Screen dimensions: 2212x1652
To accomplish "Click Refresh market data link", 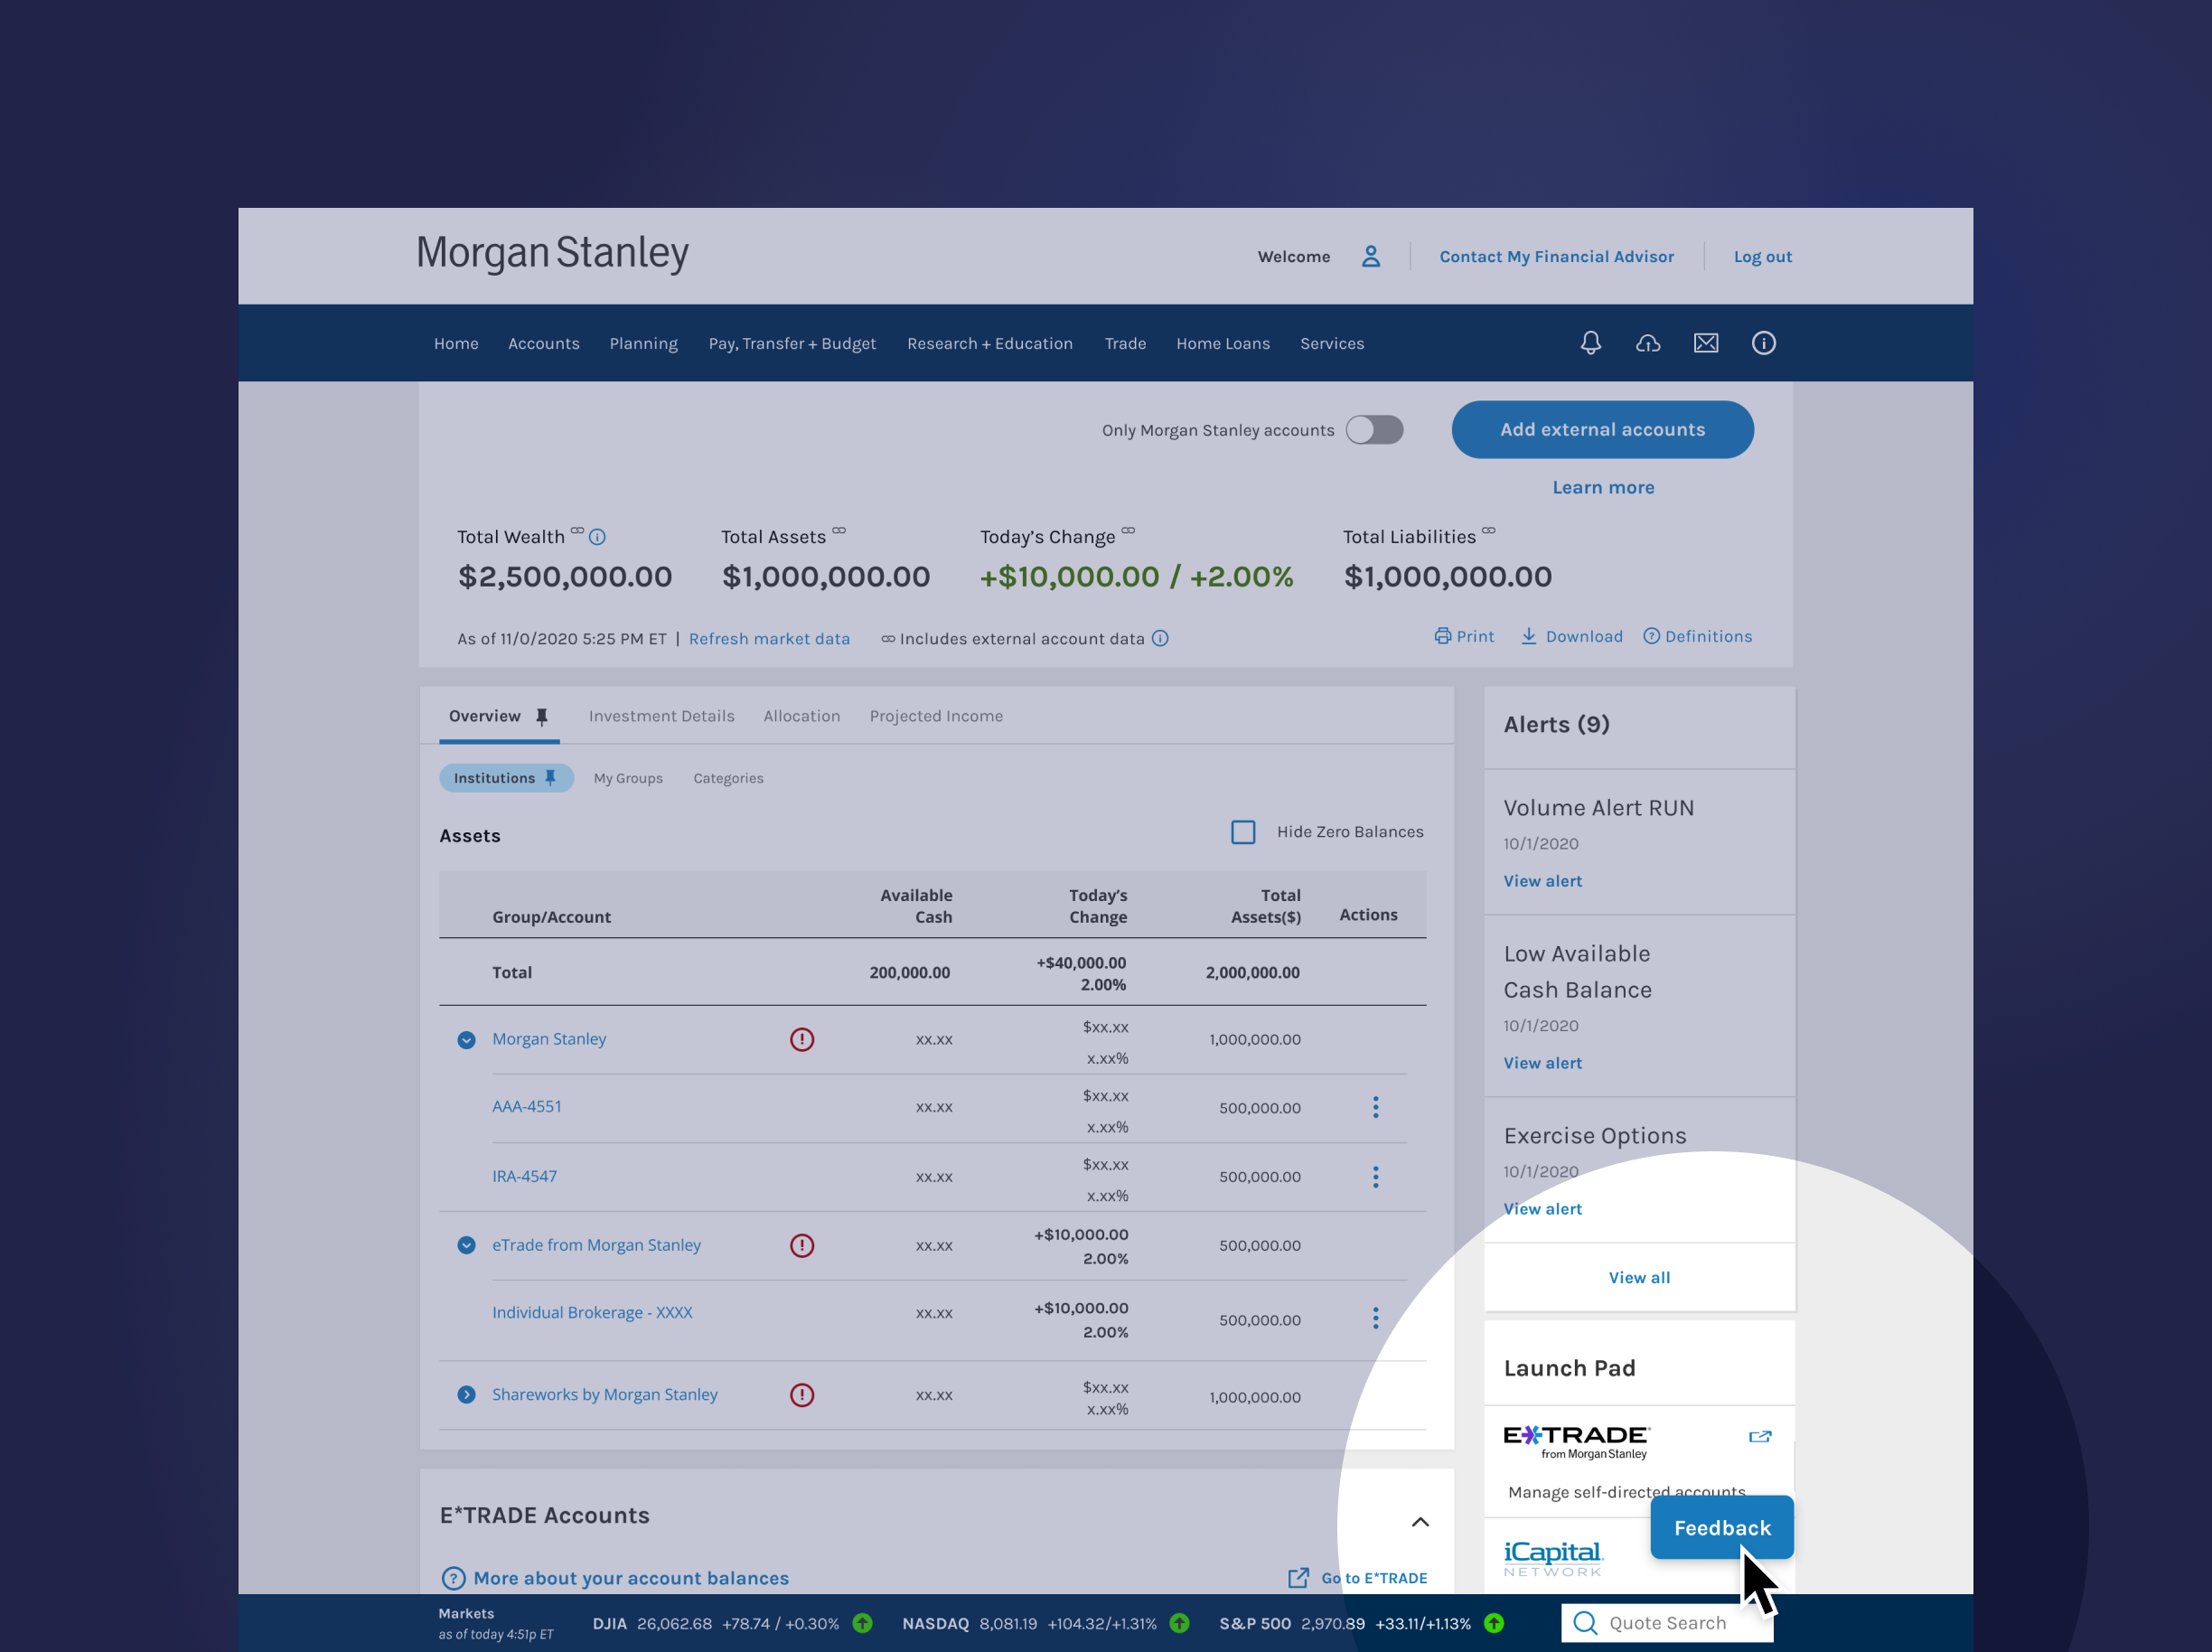I will 769,638.
